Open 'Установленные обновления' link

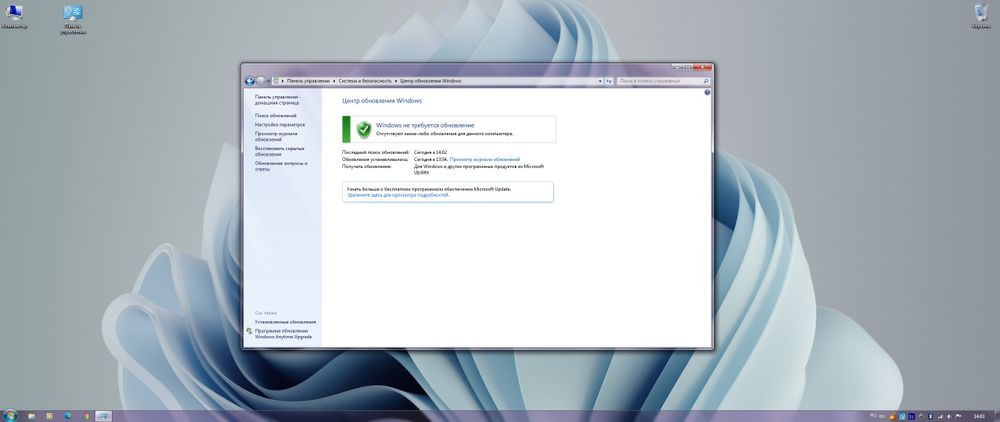[285, 322]
